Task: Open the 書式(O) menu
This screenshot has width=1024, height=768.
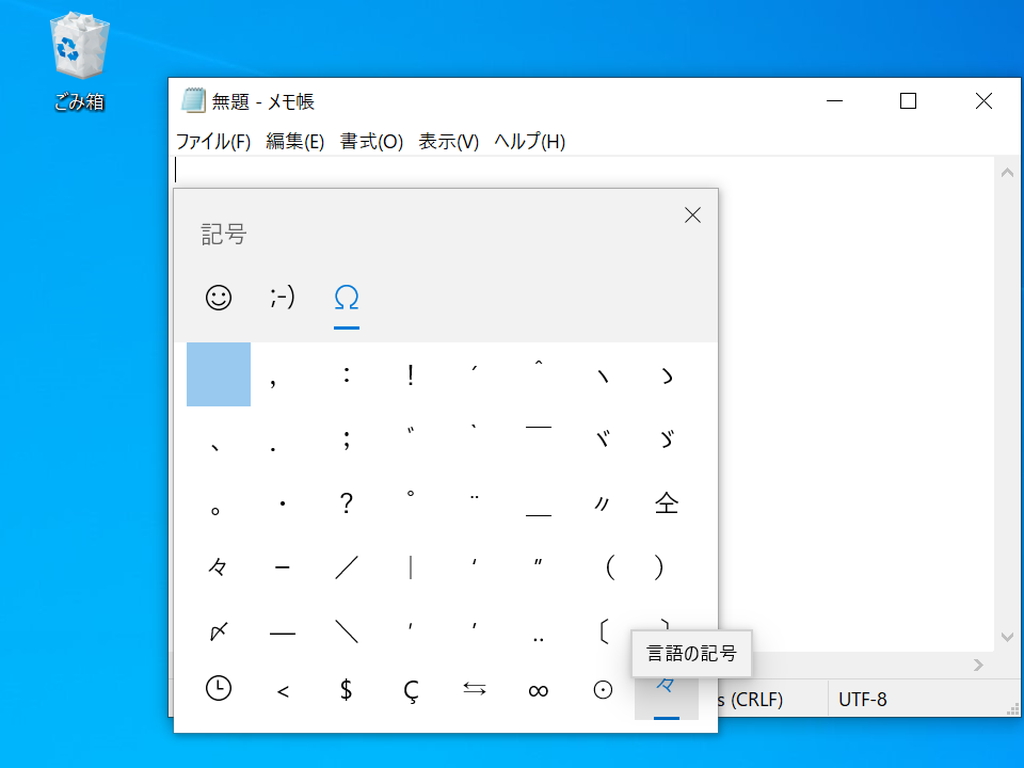Action: (x=371, y=141)
